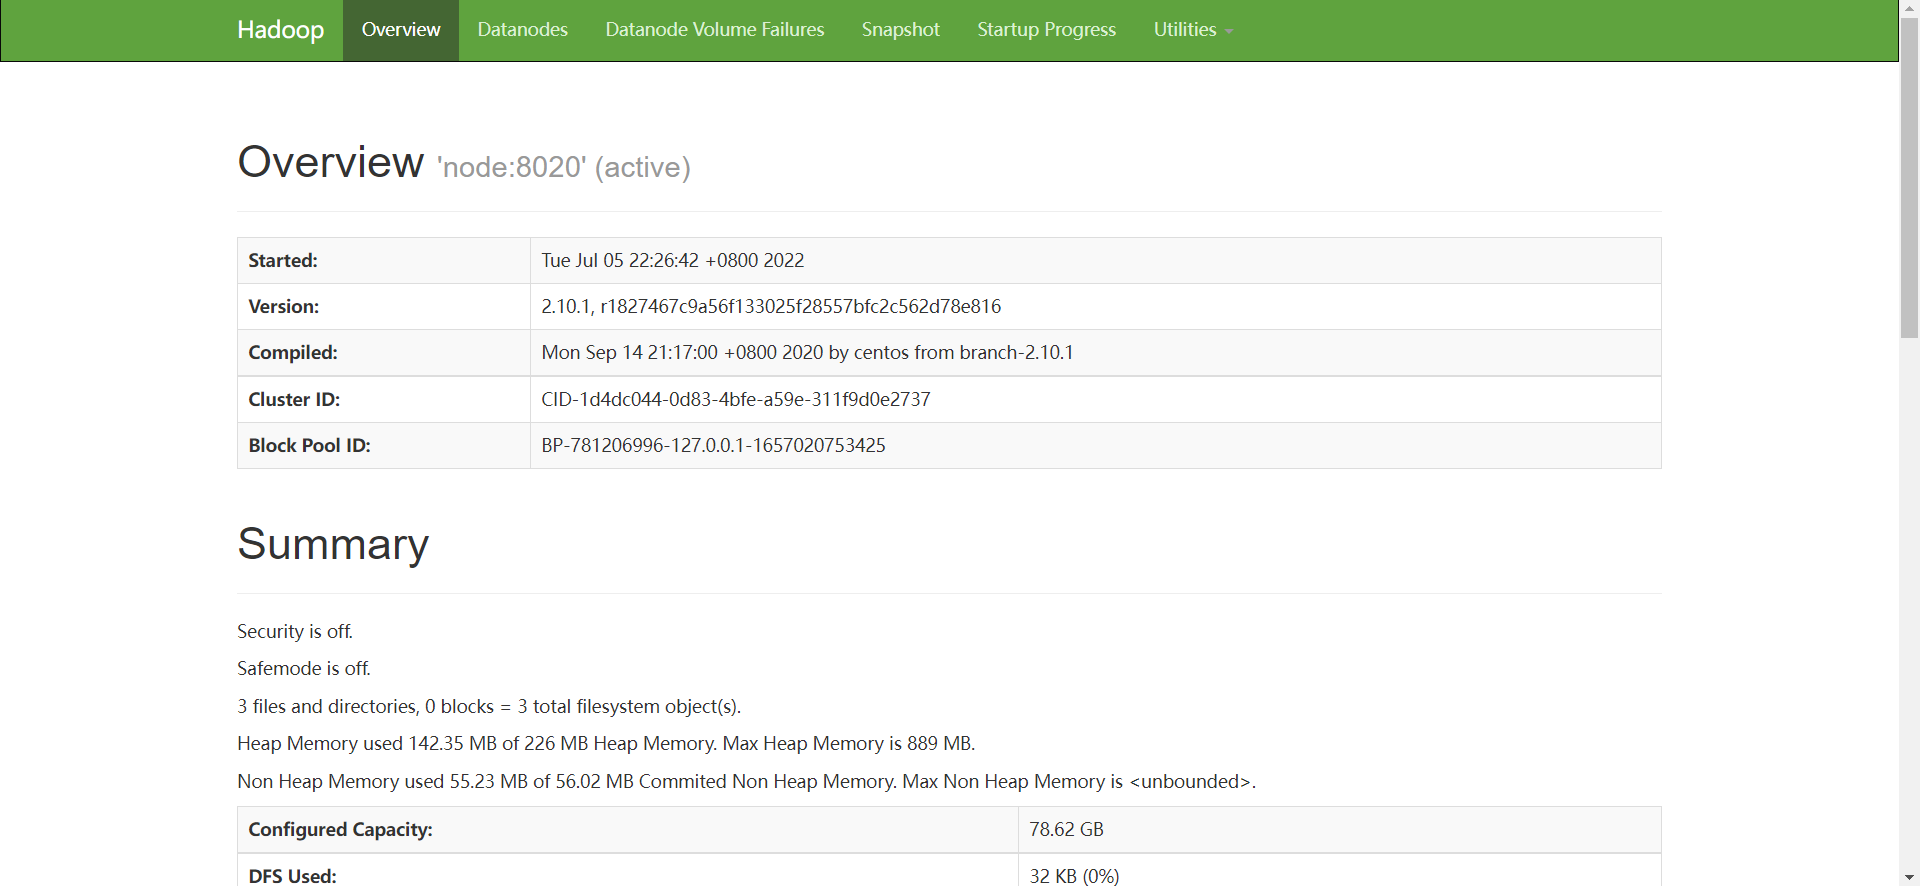The width and height of the screenshot is (1920, 886).
Task: Click the vertical scrollbar thumb
Action: [1909, 178]
